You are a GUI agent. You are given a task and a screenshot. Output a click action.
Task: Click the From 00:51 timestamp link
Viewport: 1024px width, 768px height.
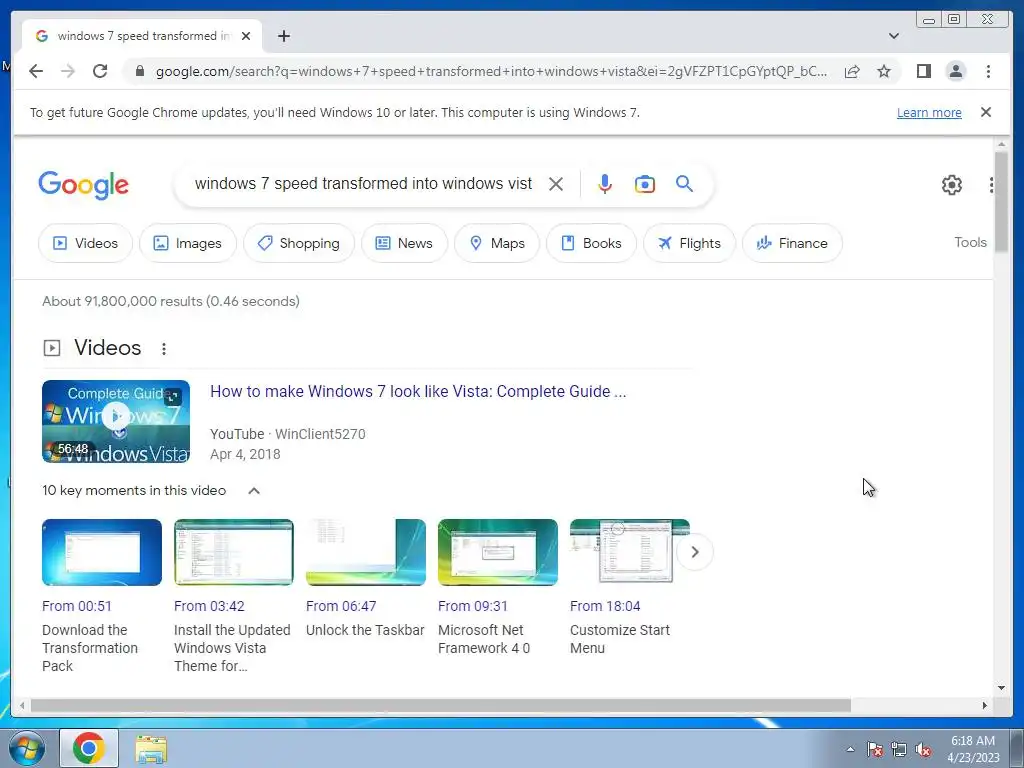(76, 606)
